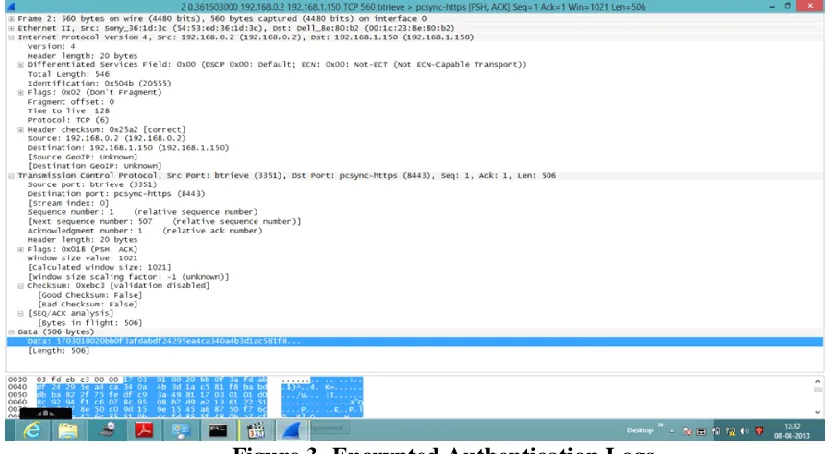Select the [Length: 506] row
The width and height of the screenshot is (834, 454).
[58, 351]
